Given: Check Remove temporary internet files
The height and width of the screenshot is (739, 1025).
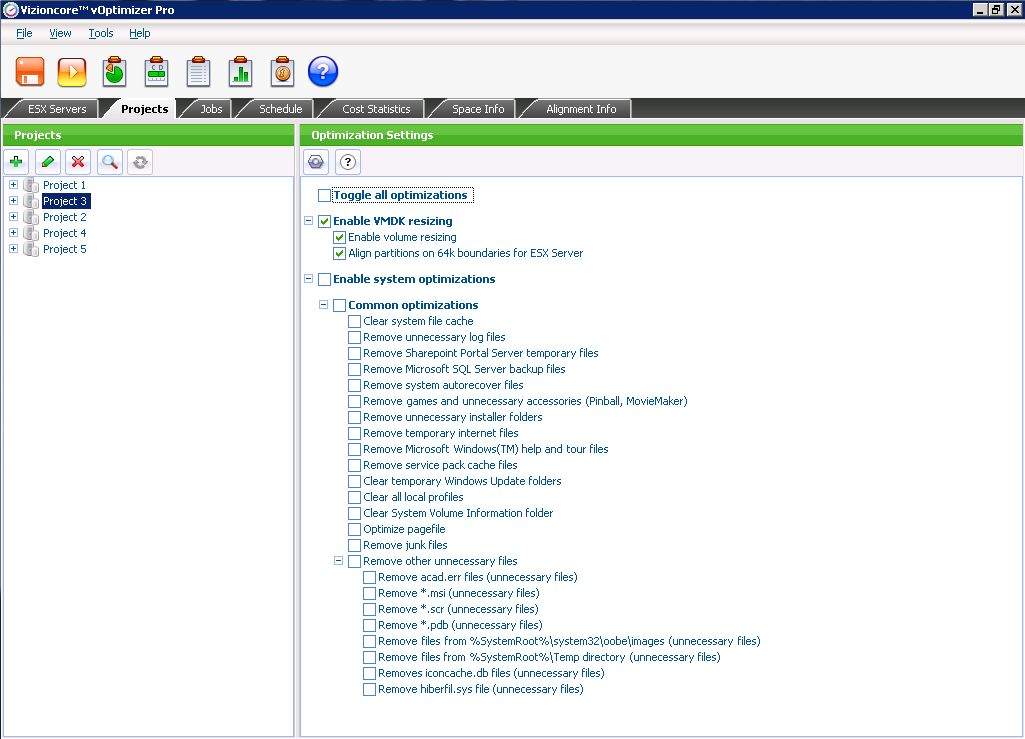Looking at the screenshot, I should tap(354, 434).
